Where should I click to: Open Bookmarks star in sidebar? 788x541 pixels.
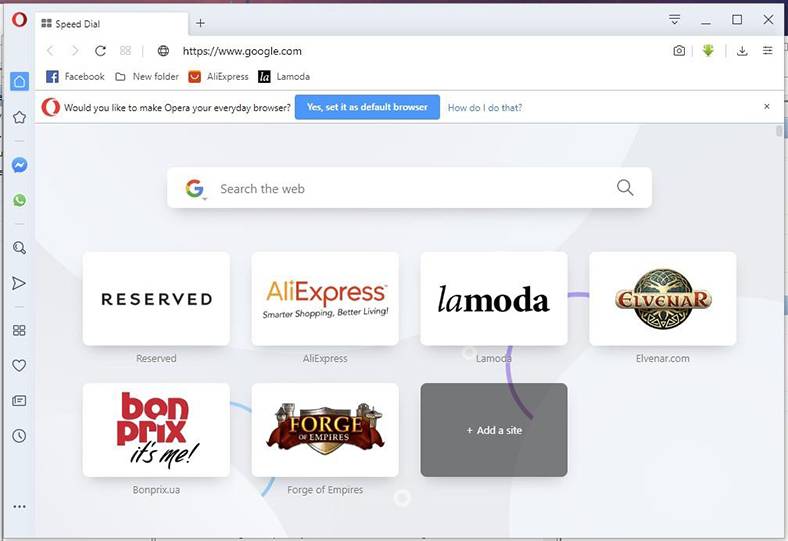point(19,118)
